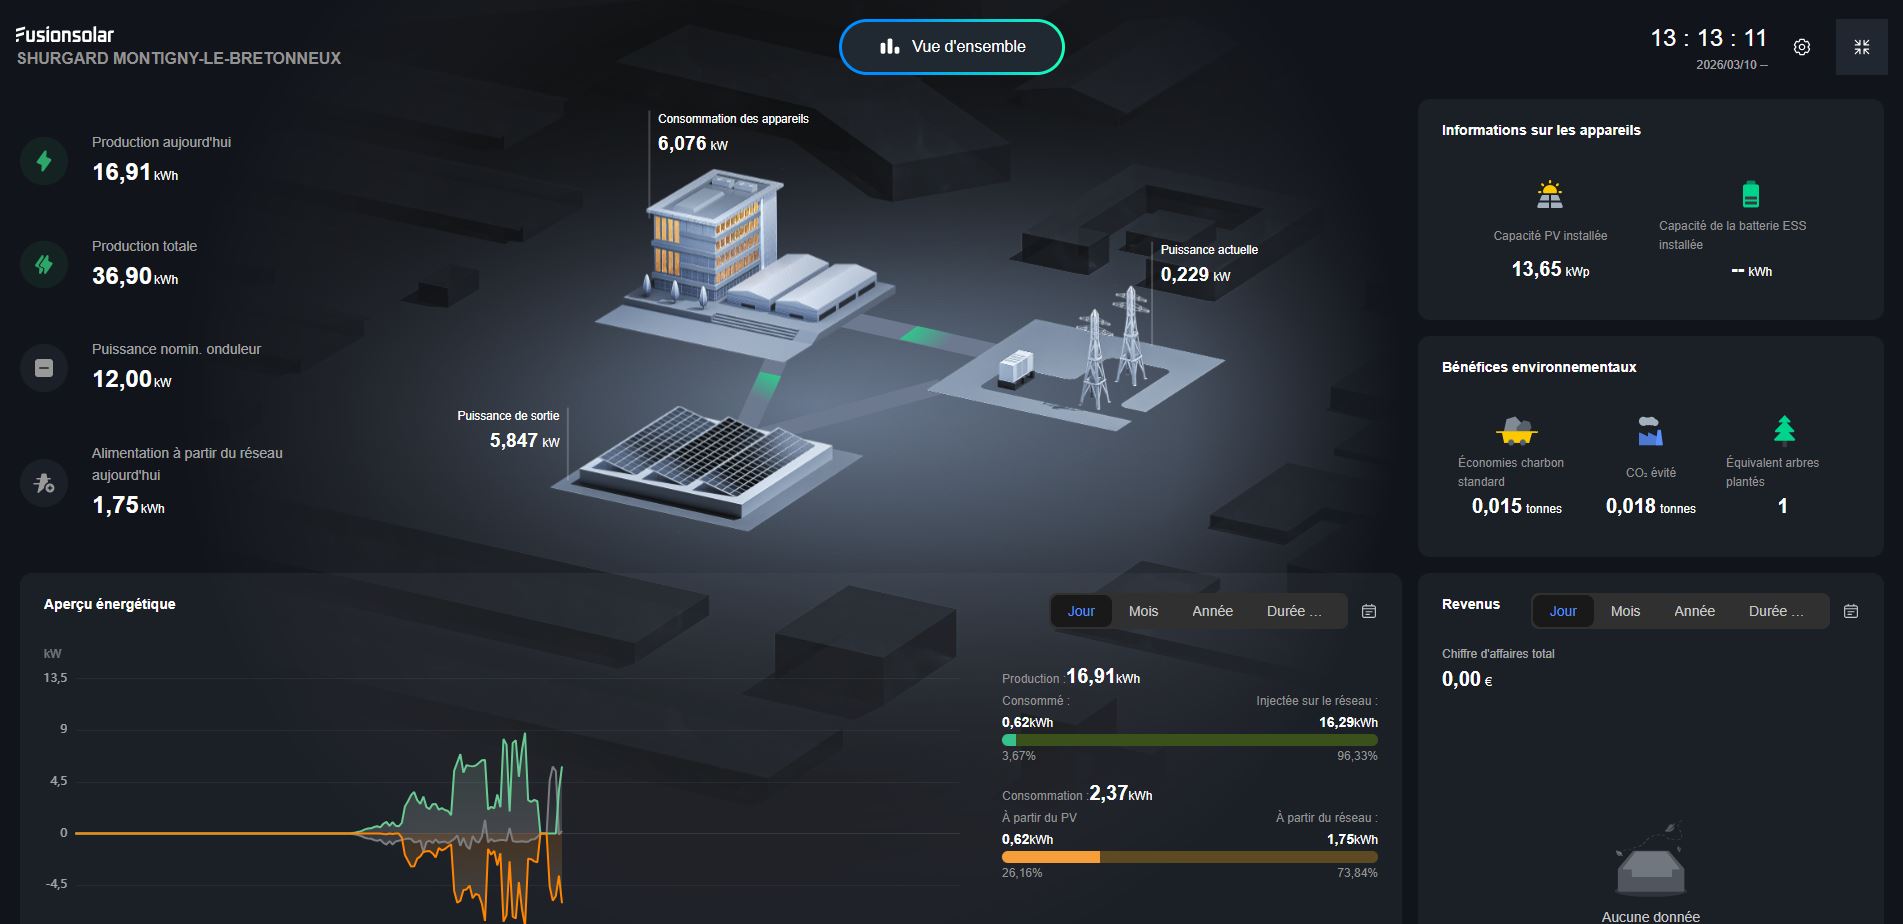Open the settings gear icon
This screenshot has height=924, width=1903.
click(1801, 47)
